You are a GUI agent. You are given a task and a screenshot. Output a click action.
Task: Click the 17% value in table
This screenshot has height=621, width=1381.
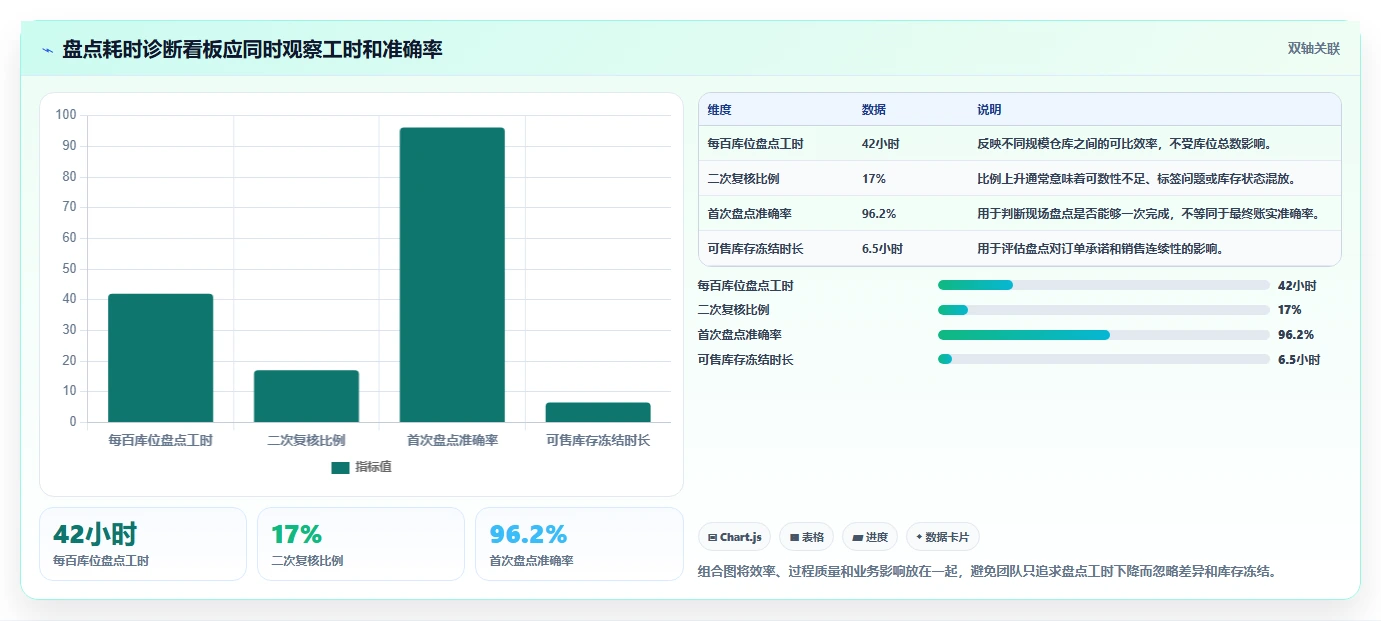(x=873, y=179)
